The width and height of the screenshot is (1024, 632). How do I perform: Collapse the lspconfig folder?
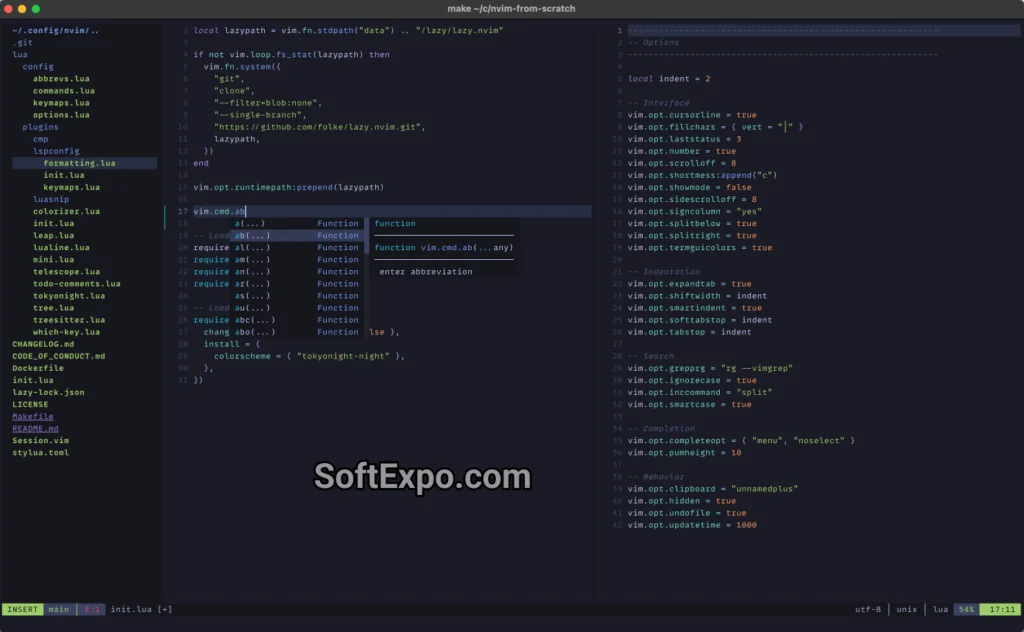[58, 150]
